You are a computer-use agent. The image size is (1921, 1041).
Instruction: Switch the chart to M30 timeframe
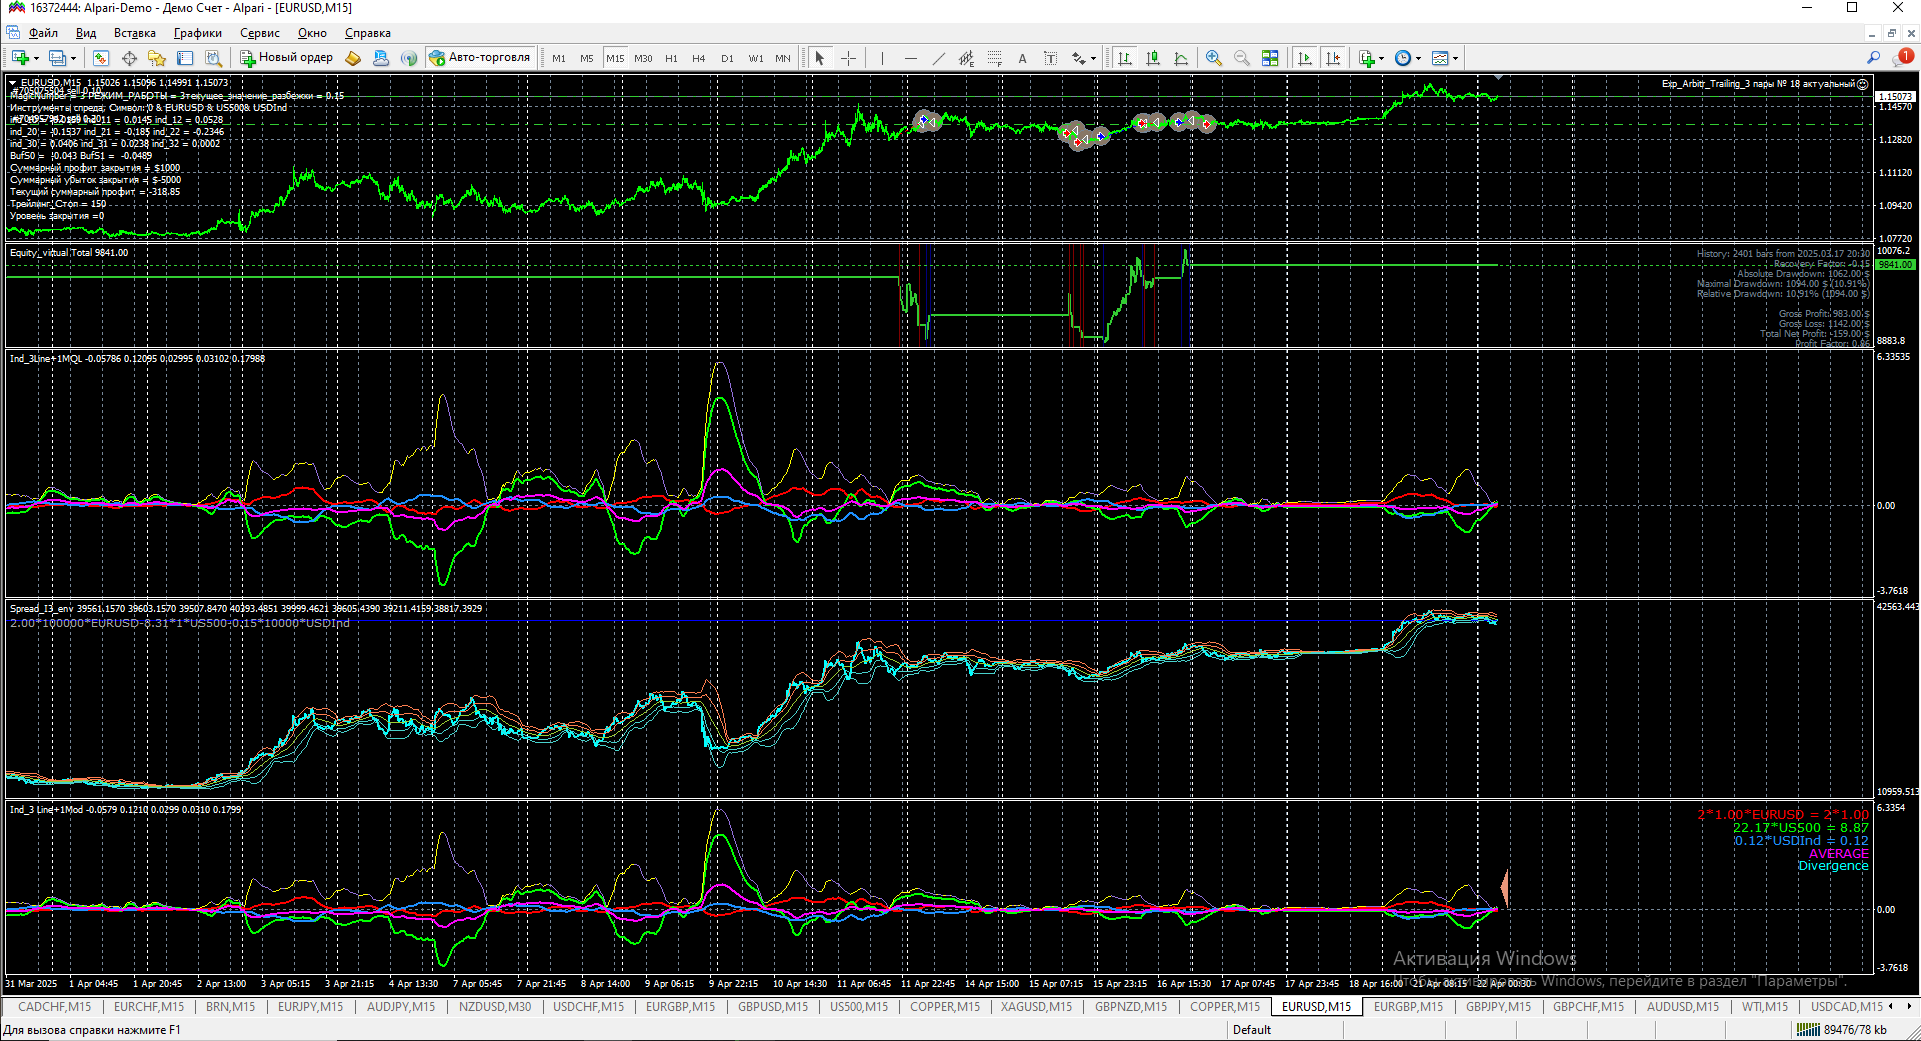click(x=643, y=58)
